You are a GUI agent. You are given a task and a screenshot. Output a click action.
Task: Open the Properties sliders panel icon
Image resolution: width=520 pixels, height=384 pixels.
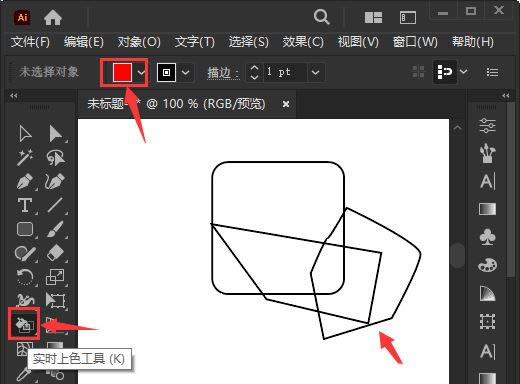click(x=487, y=126)
